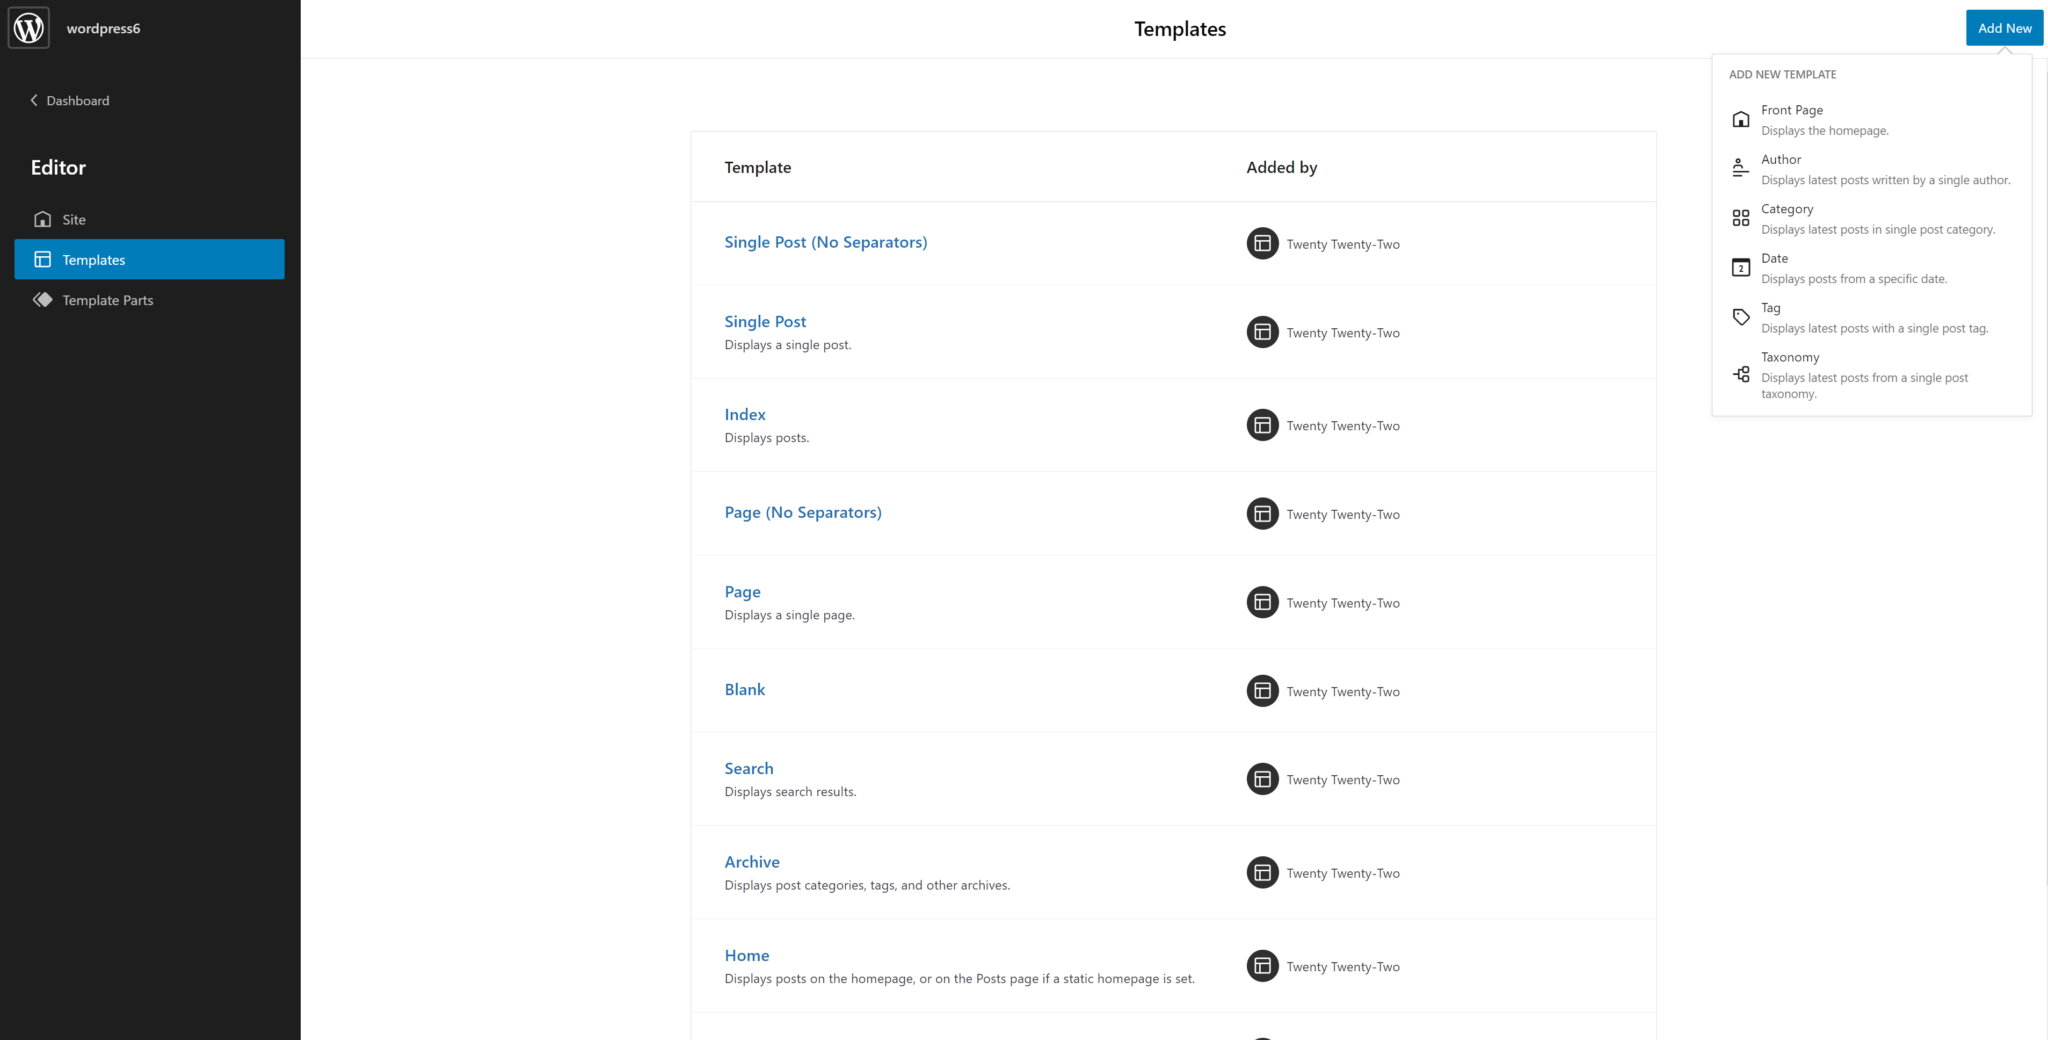
Task: Click the Front Page house icon
Action: click(x=1741, y=119)
